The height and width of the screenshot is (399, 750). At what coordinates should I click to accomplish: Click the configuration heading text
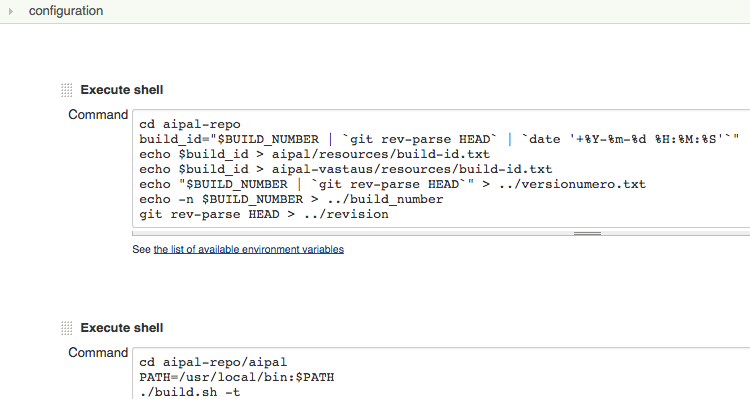pos(66,11)
